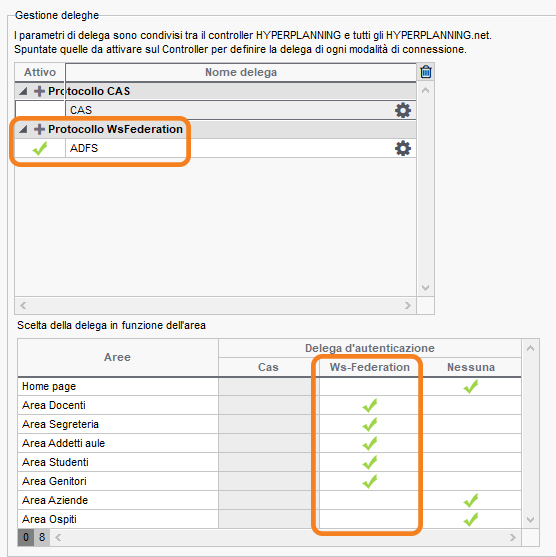Add delegation with plus next to Protocollo CAS

(x=39, y=91)
